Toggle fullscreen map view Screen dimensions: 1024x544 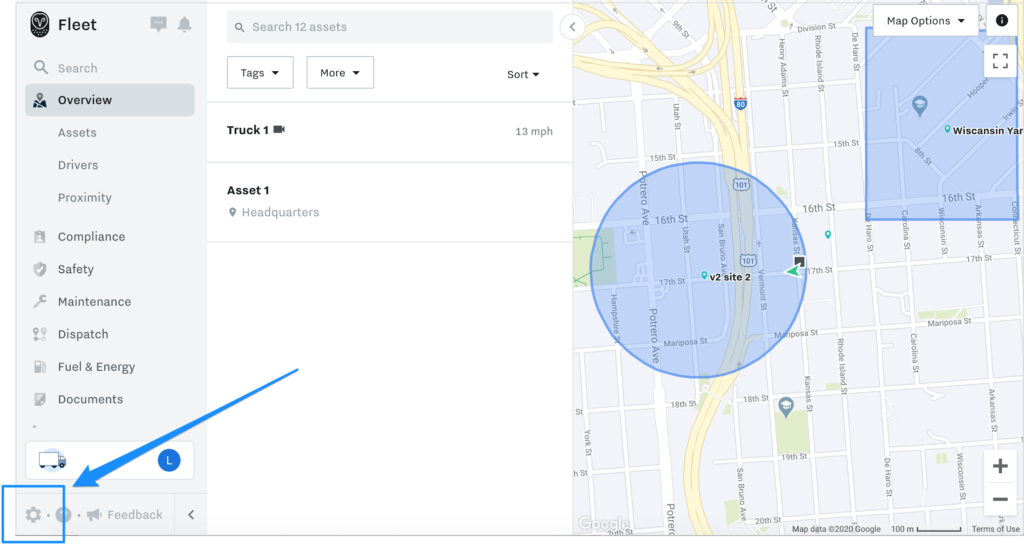pos(1000,61)
